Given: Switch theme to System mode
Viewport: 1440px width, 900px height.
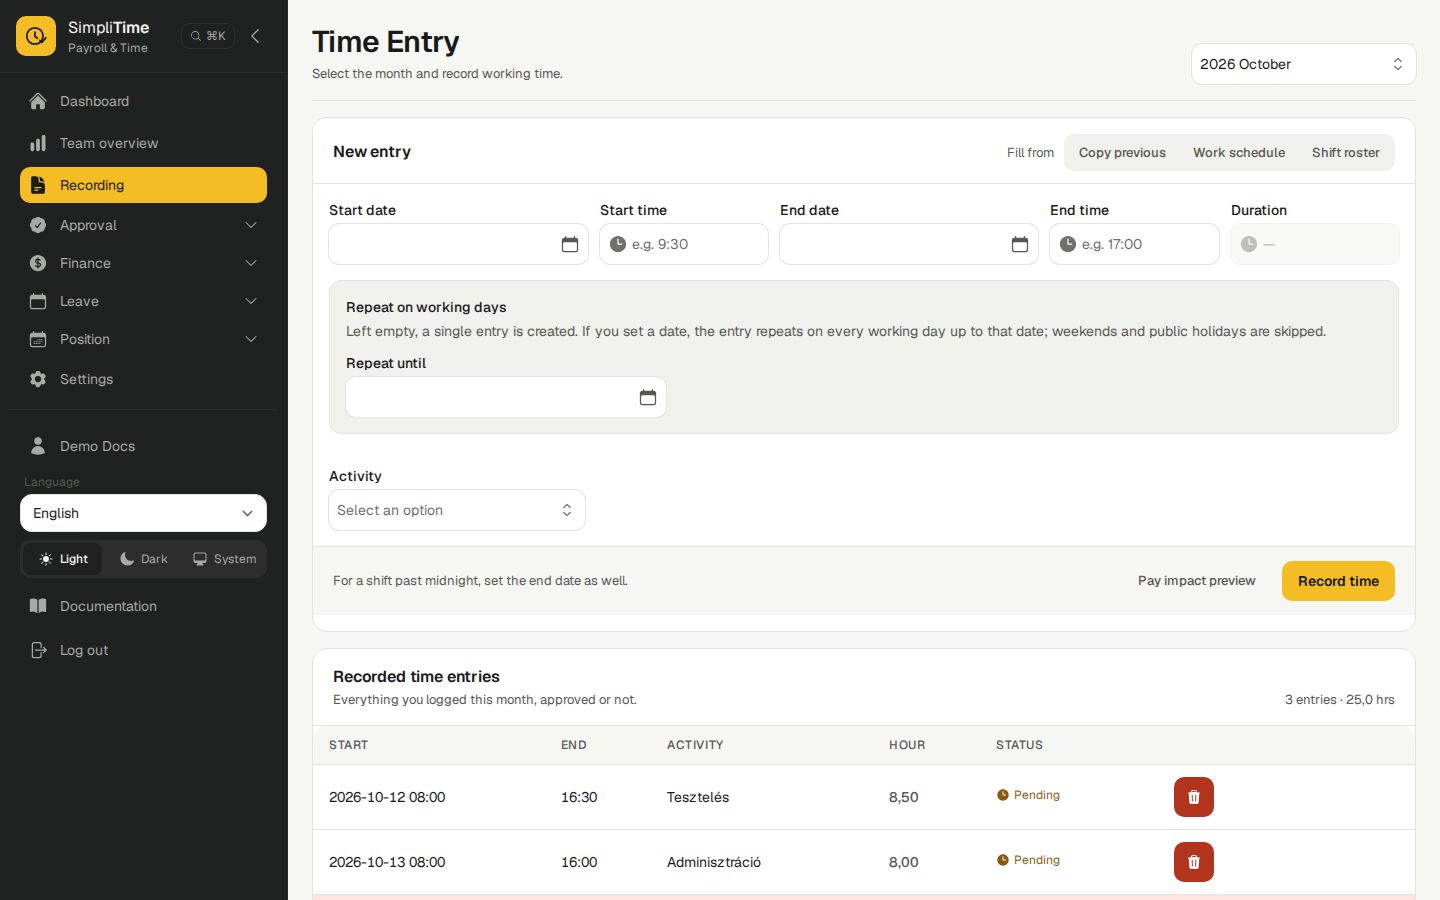Looking at the screenshot, I should pyautogui.click(x=225, y=559).
